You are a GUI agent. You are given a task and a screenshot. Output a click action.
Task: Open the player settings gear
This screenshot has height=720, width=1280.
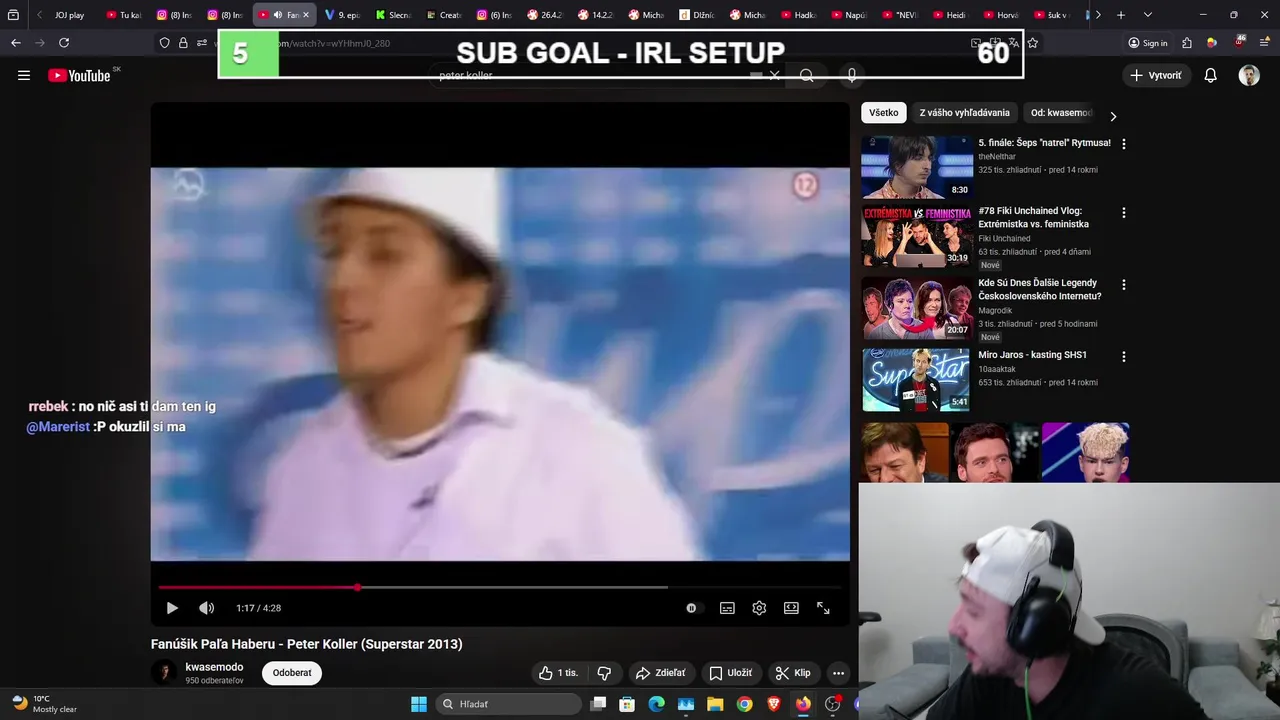click(x=759, y=608)
